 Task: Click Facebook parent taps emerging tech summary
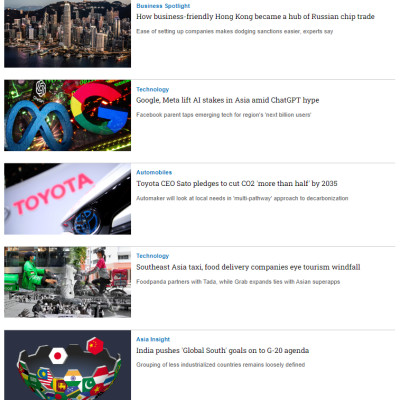click(224, 115)
